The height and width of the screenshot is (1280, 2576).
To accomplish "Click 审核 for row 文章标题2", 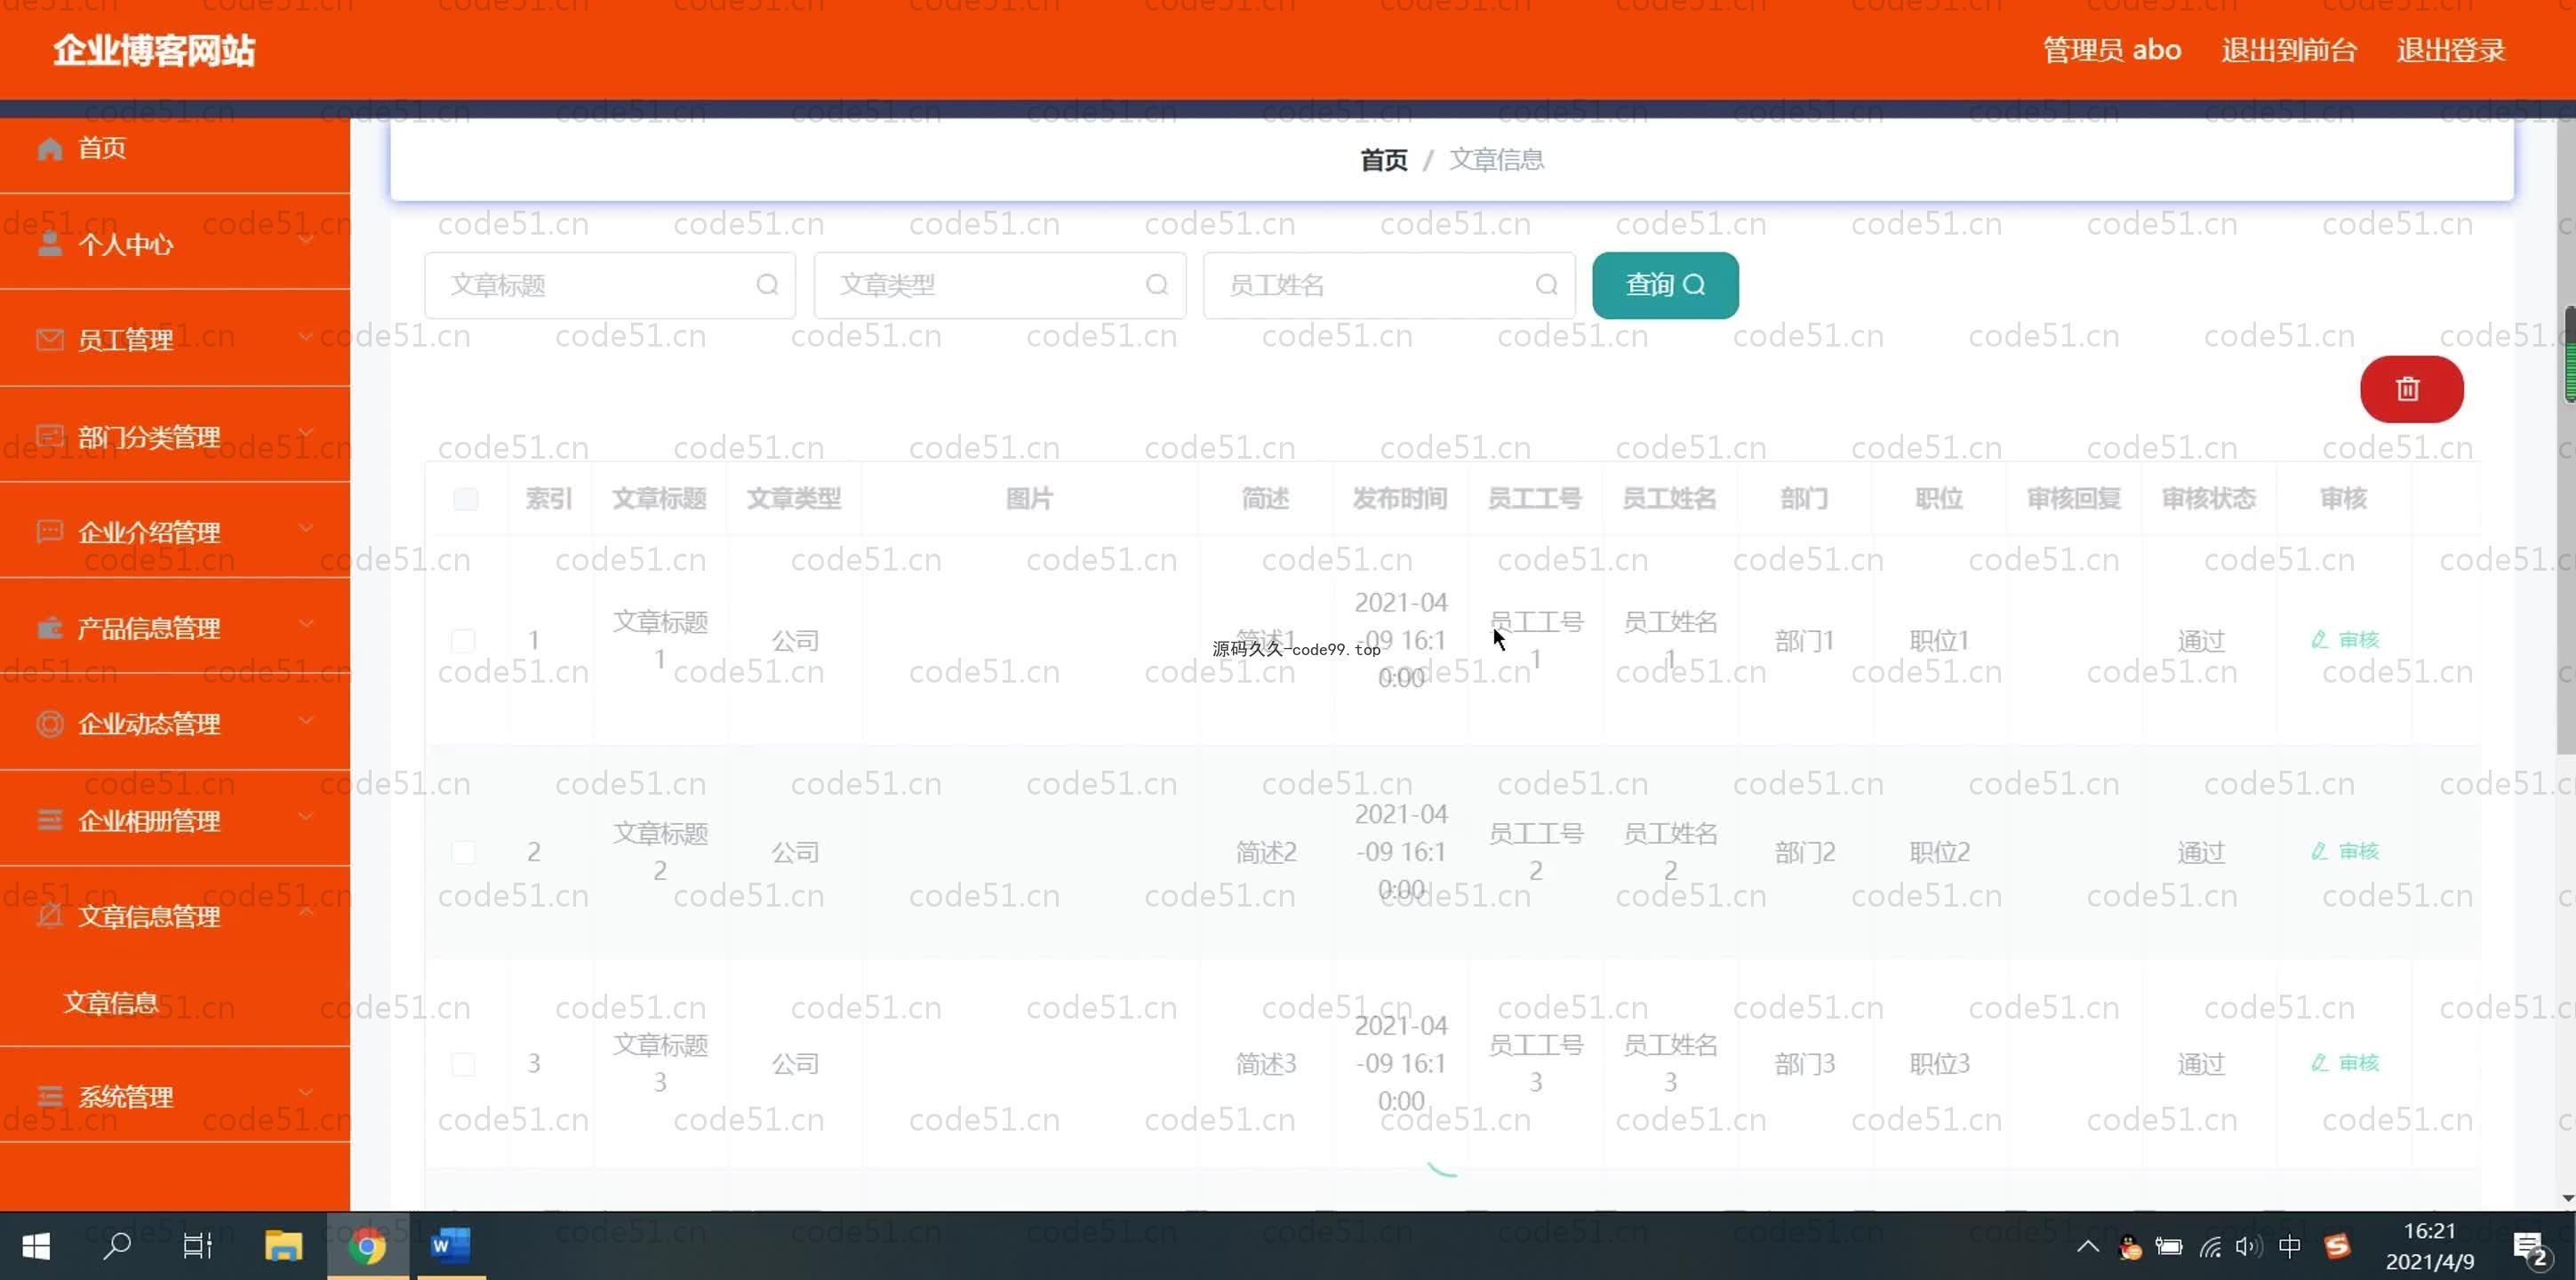I will pyautogui.click(x=2345, y=852).
